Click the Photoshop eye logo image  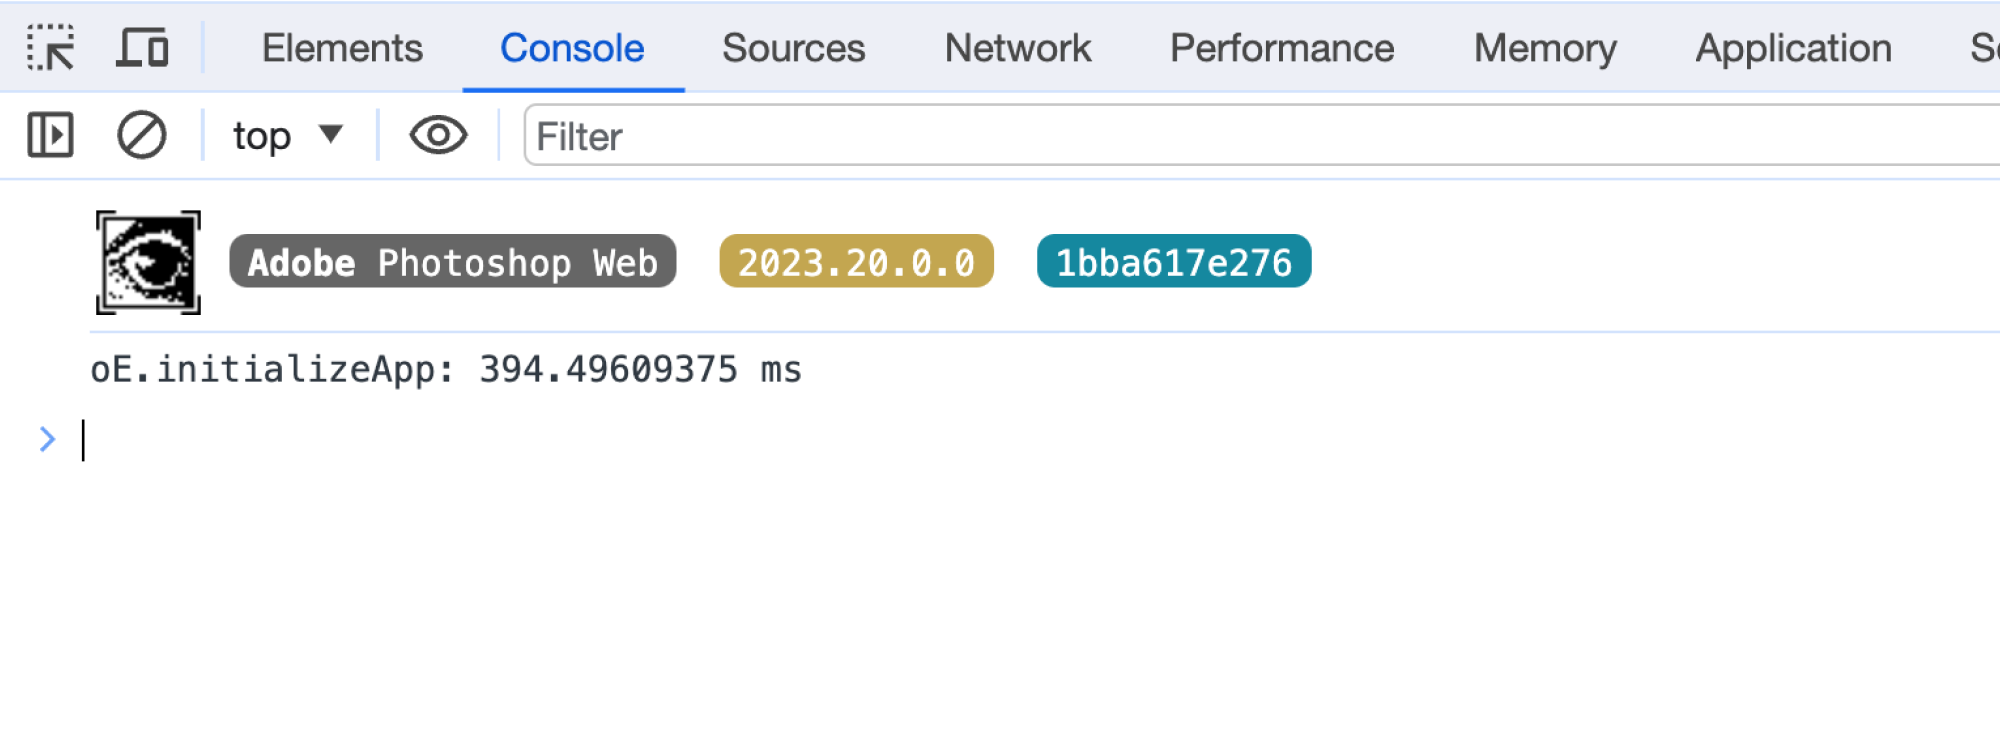tap(148, 262)
